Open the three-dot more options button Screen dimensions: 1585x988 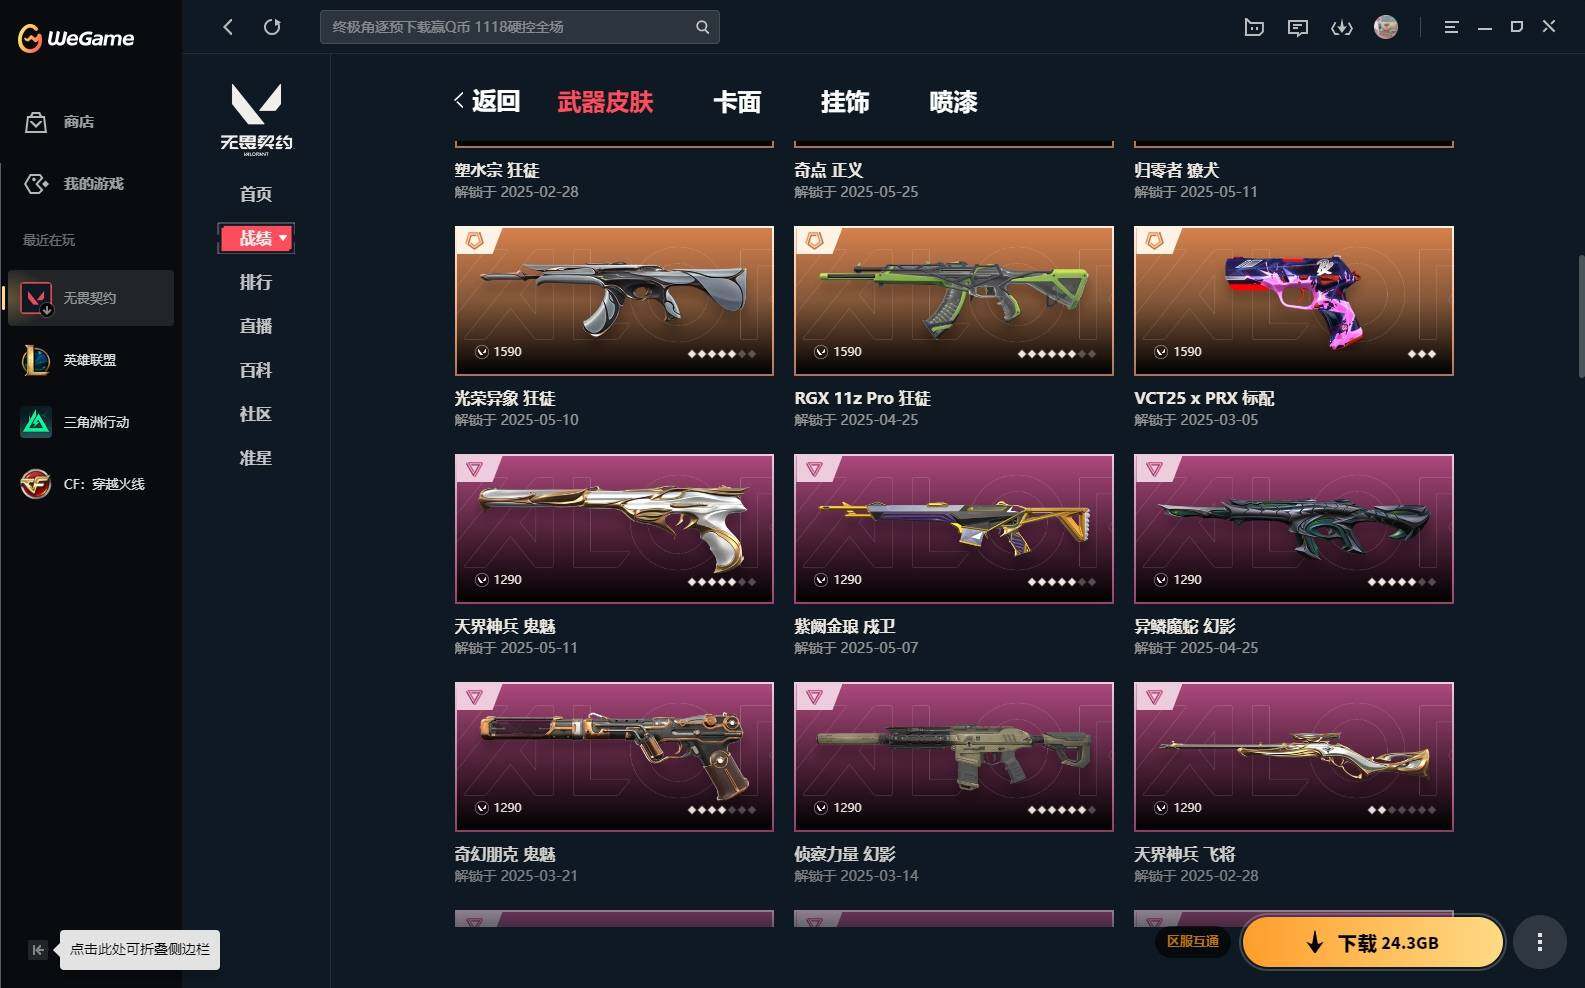point(1540,942)
